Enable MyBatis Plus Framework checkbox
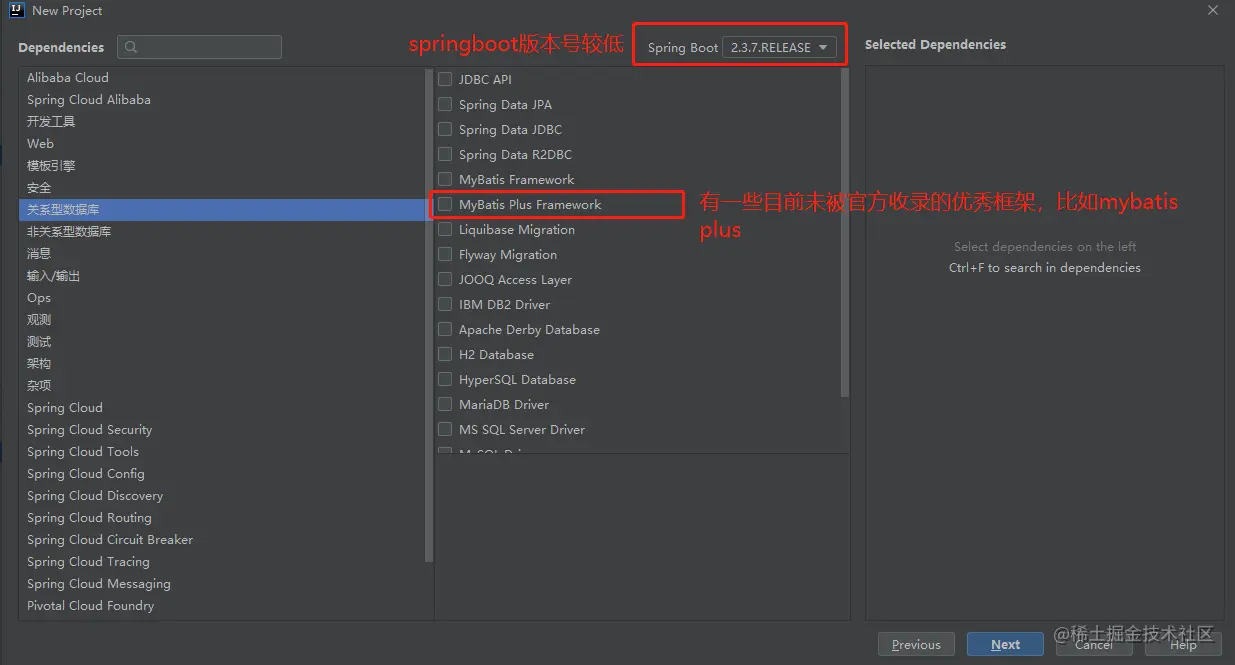The height and width of the screenshot is (665, 1235). (x=445, y=204)
